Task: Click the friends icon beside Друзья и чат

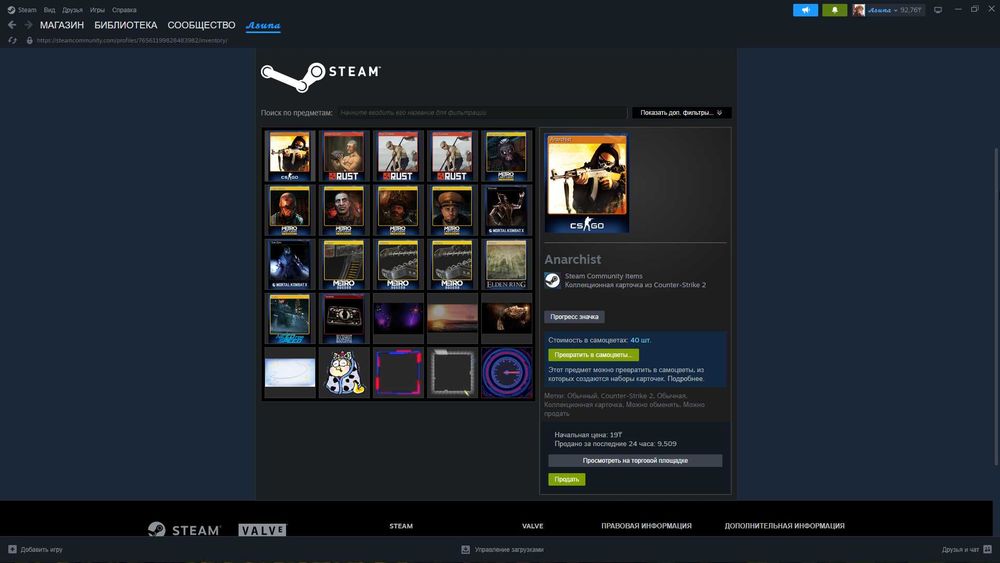Action: tap(987, 549)
